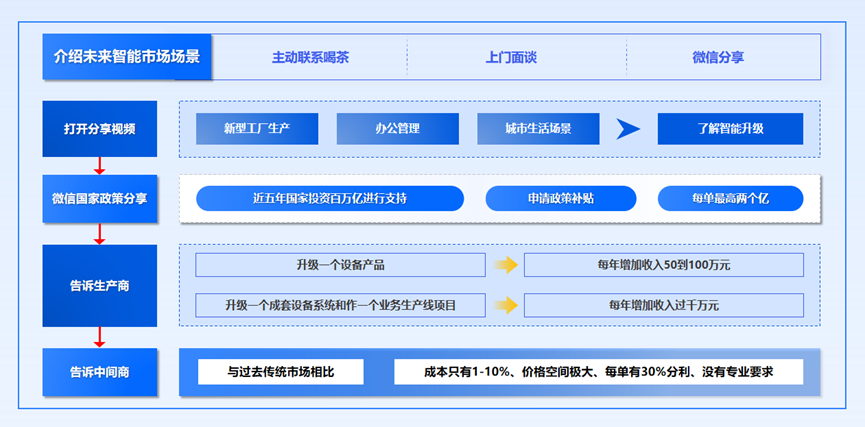
Task: Click the 申请政策补贴 pill
Action: tap(561, 198)
